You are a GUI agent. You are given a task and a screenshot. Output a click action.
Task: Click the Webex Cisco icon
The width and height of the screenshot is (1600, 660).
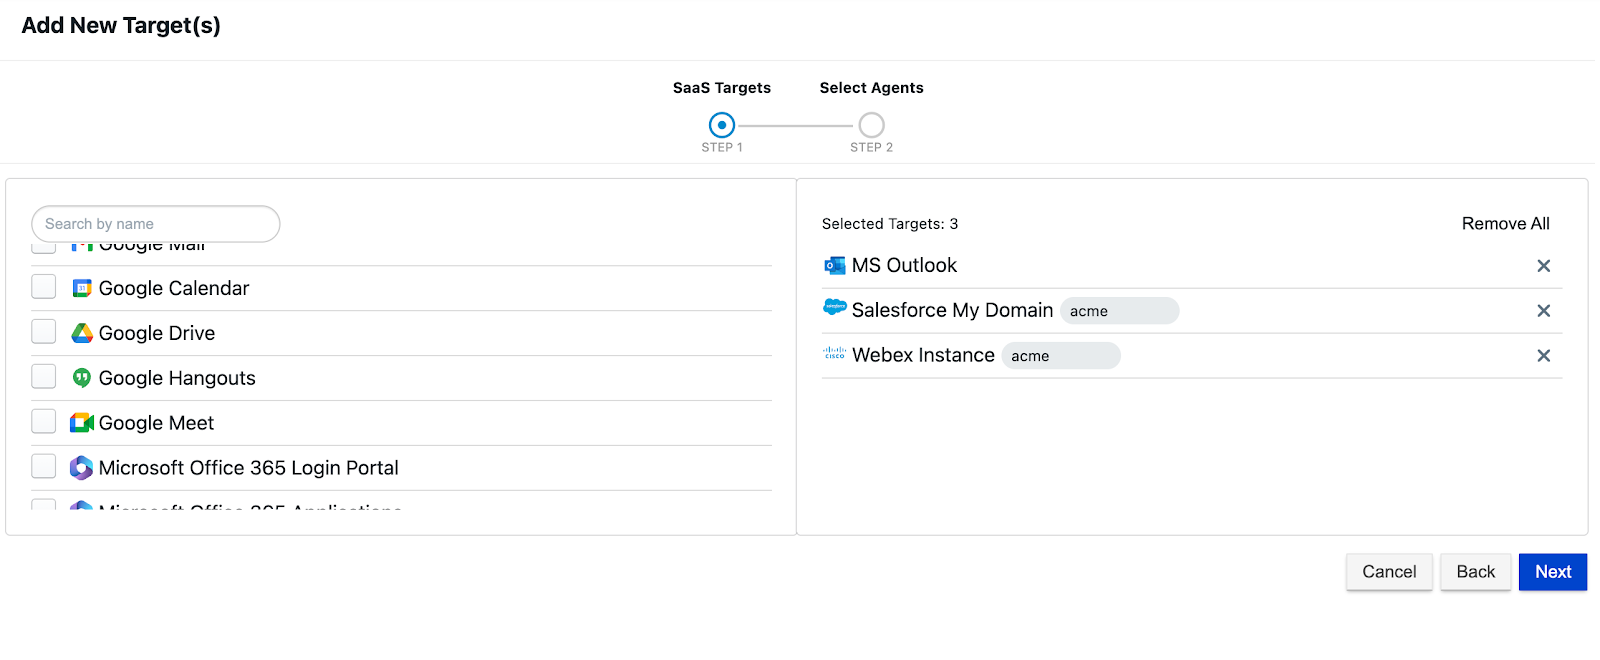click(x=835, y=353)
